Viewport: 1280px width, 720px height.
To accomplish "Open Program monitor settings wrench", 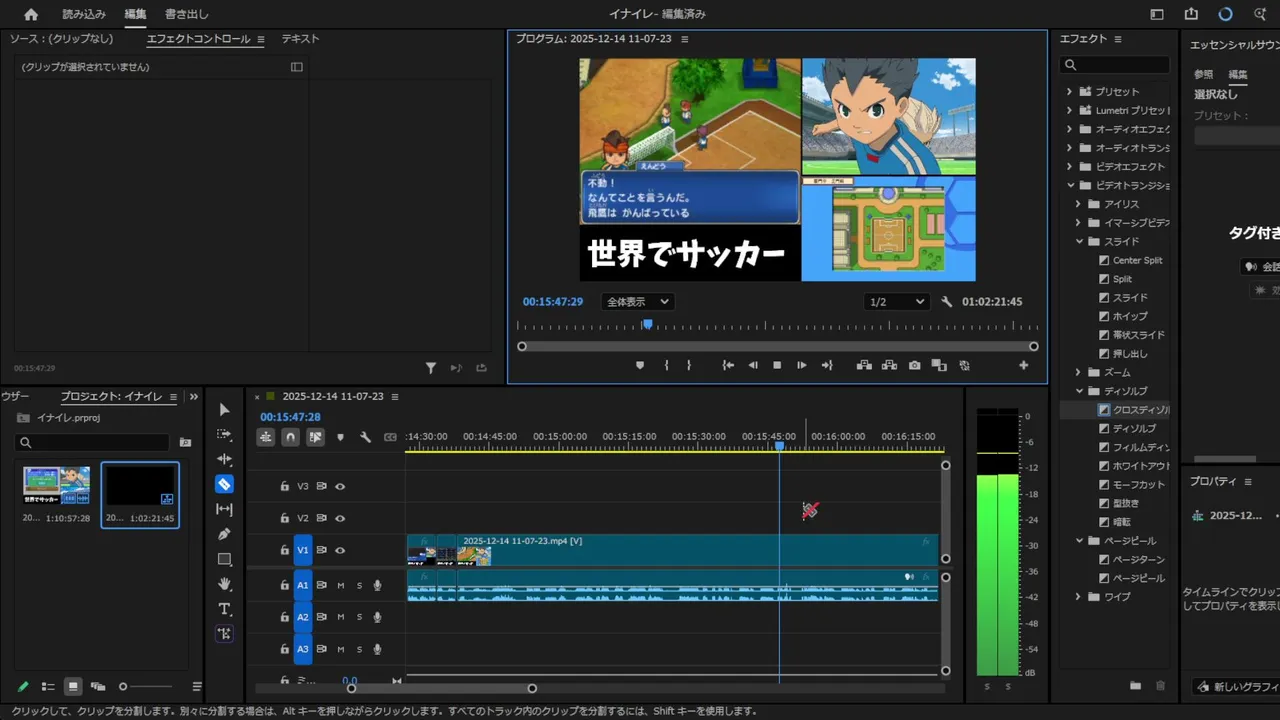I will tap(947, 302).
